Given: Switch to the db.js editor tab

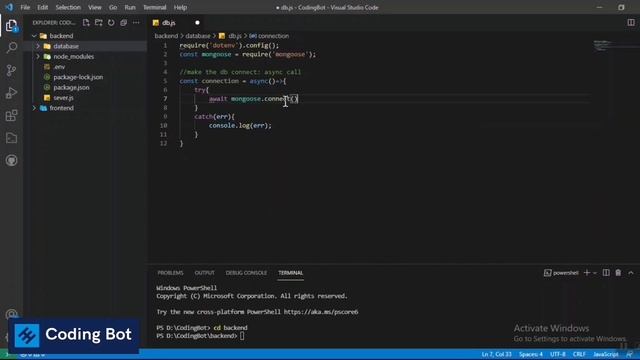Looking at the screenshot, I should 169,23.
